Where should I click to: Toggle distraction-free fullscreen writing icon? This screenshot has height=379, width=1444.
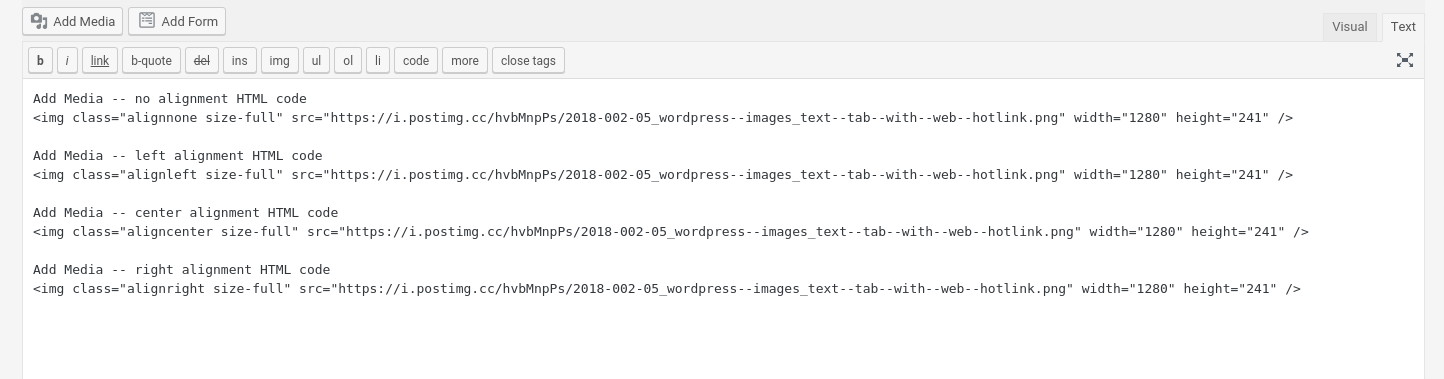(x=1405, y=60)
